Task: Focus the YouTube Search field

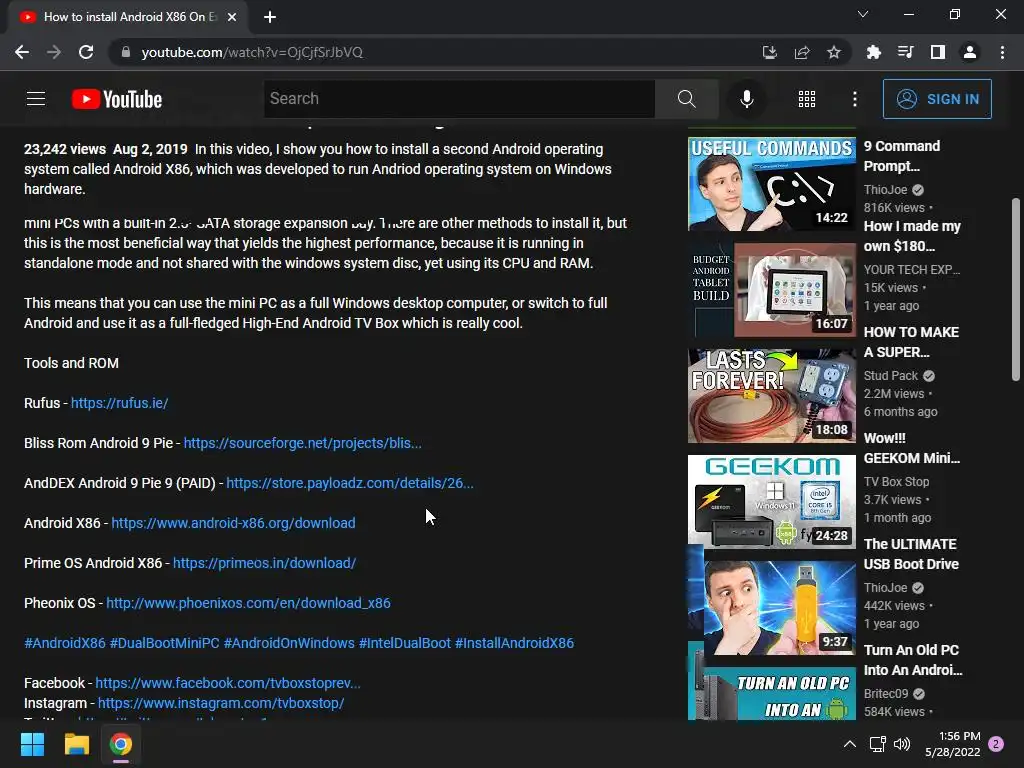Action: (x=459, y=99)
